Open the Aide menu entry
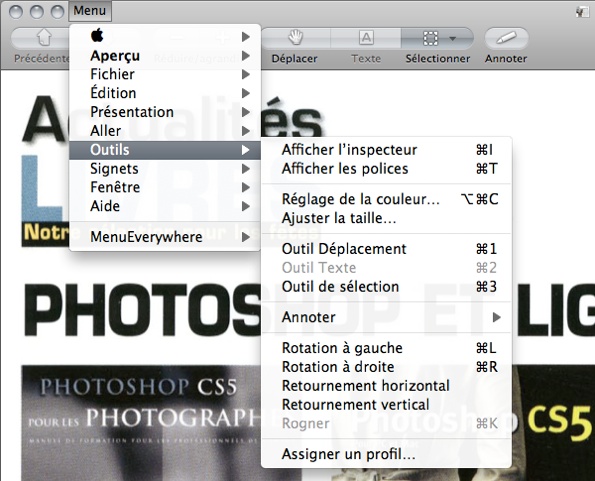The width and height of the screenshot is (595, 481). [x=165, y=206]
